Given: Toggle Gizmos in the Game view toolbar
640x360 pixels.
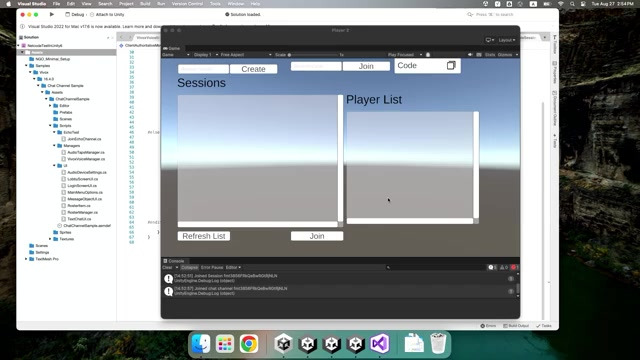Looking at the screenshot, I should coord(504,54).
